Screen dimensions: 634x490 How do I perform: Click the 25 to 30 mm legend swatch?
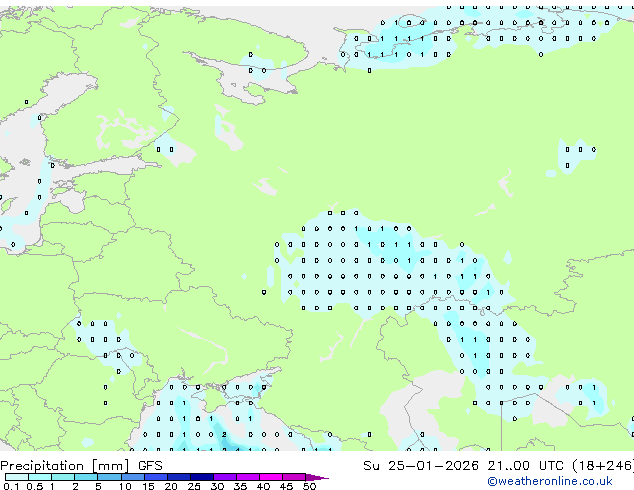202,477
